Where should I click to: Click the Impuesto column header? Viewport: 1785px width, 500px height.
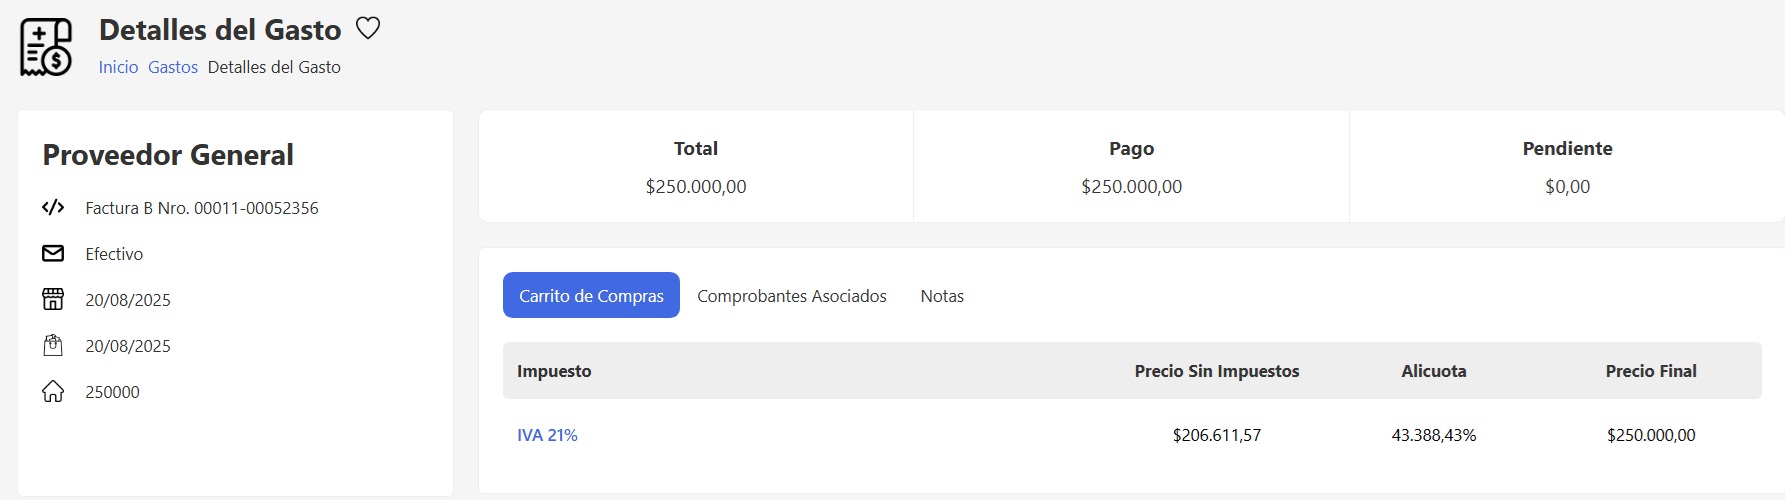click(554, 371)
